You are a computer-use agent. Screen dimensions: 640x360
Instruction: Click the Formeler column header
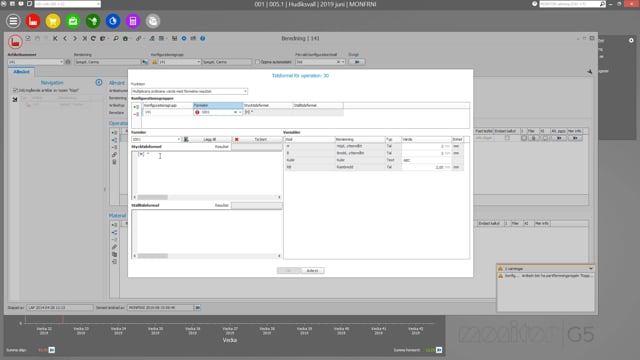[218, 105]
